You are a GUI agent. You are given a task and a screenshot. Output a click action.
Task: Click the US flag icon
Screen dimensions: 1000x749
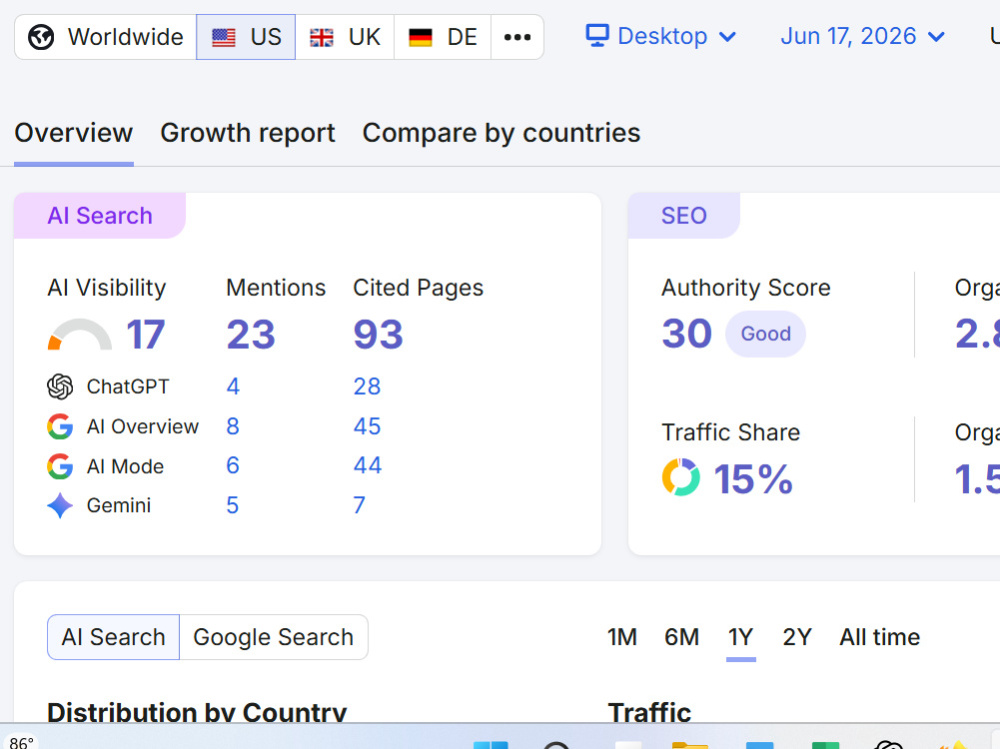(x=224, y=38)
